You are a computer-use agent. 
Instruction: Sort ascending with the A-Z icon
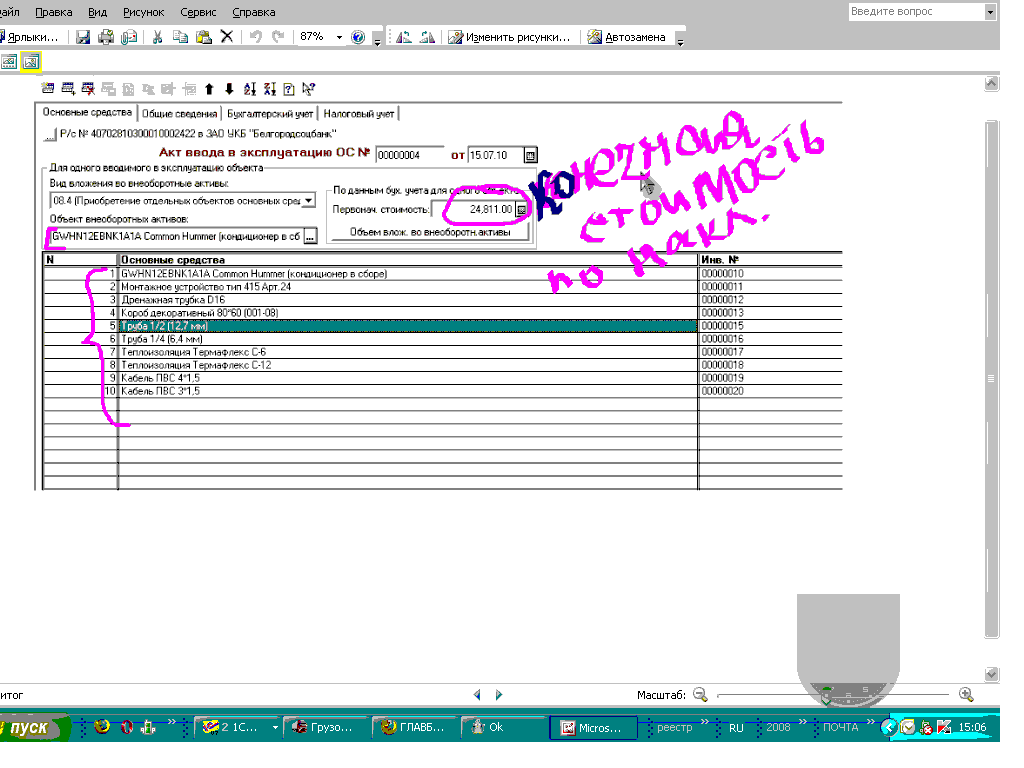[249, 89]
